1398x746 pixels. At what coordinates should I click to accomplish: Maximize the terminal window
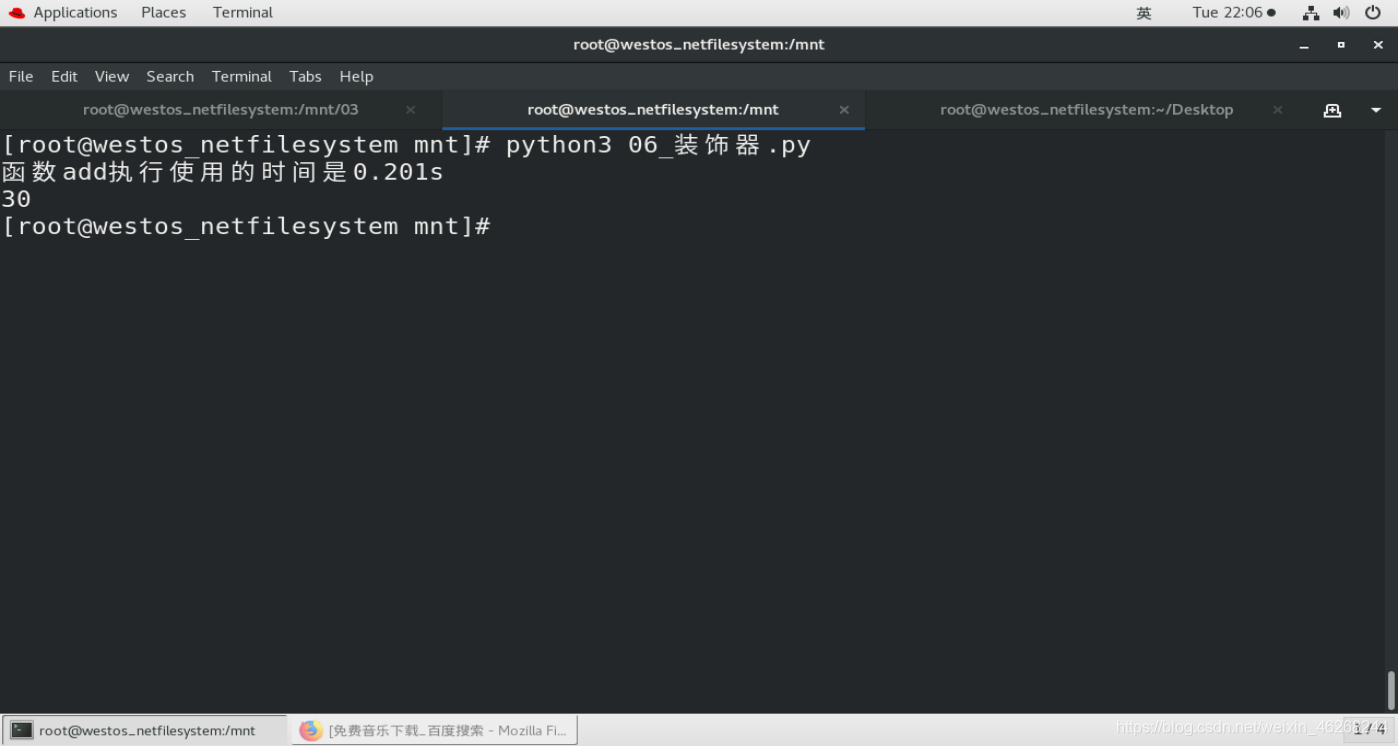coord(1341,45)
